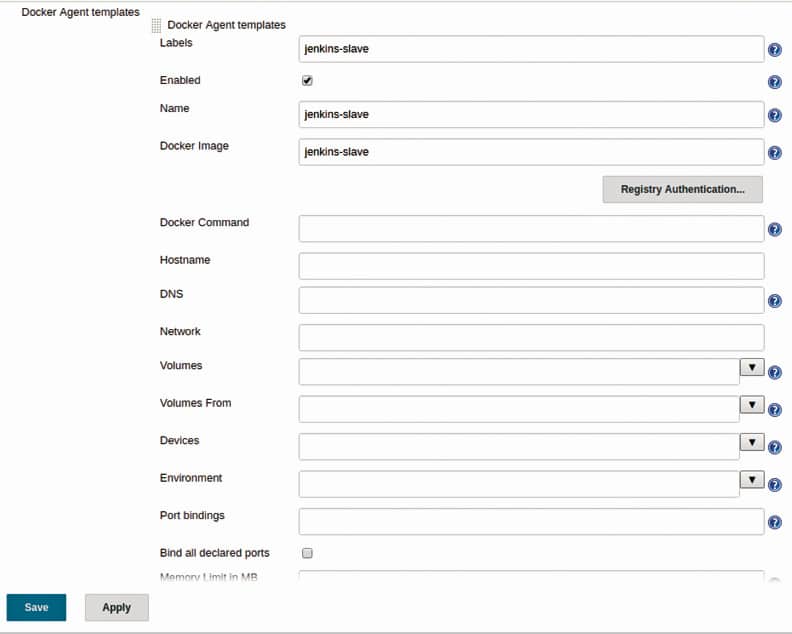Expand the Volumes From field arrow

[x=752, y=405]
